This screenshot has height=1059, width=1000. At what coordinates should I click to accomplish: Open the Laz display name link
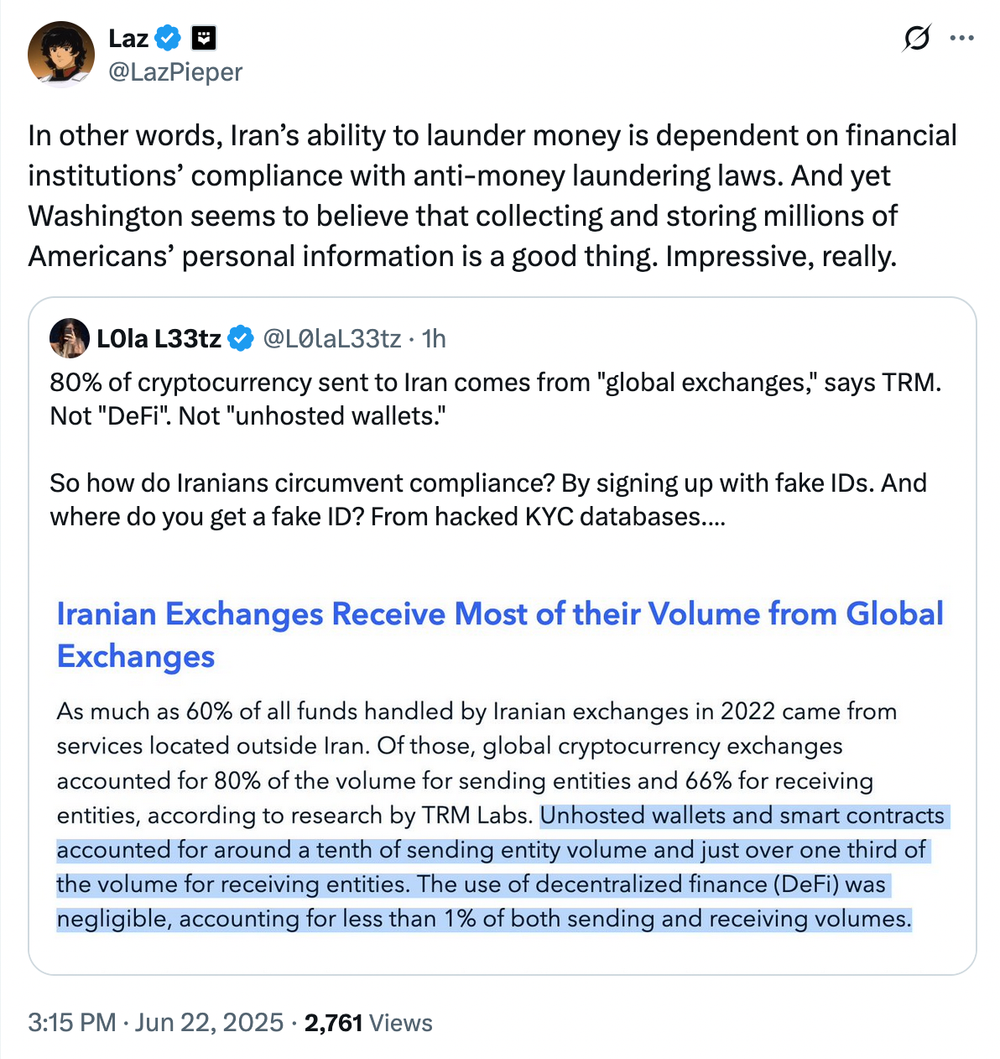point(128,40)
